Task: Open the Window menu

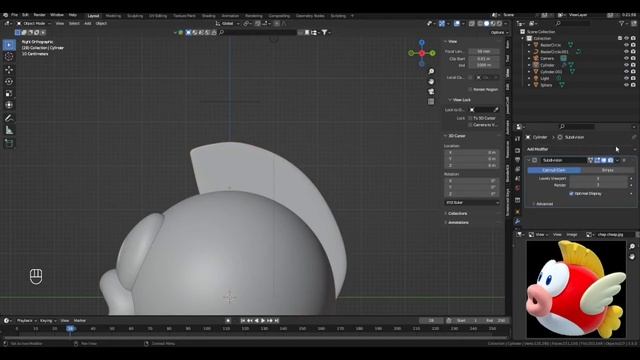Action: pyautogui.click(x=57, y=15)
